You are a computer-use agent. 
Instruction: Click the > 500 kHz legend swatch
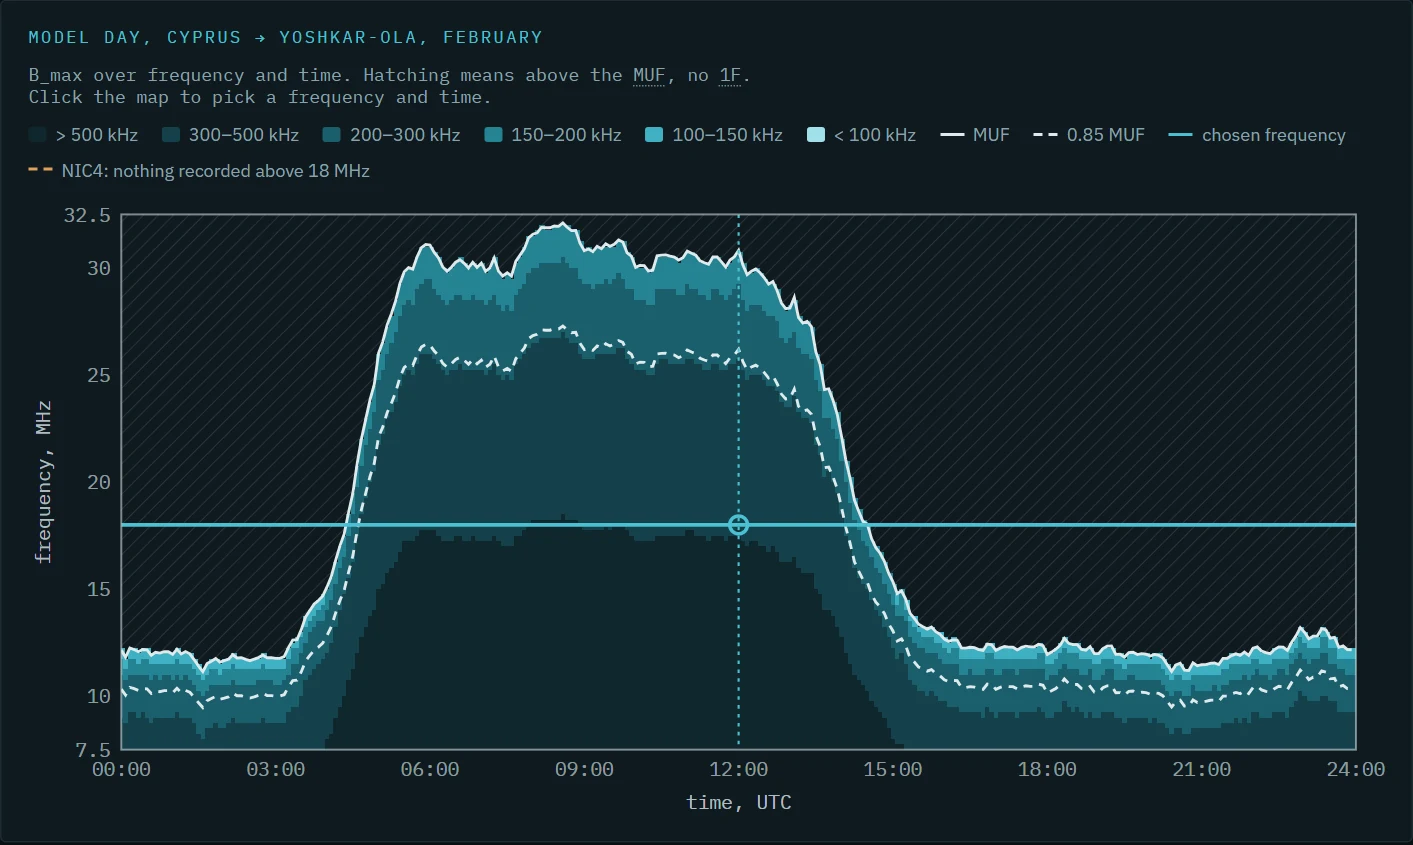point(38,135)
